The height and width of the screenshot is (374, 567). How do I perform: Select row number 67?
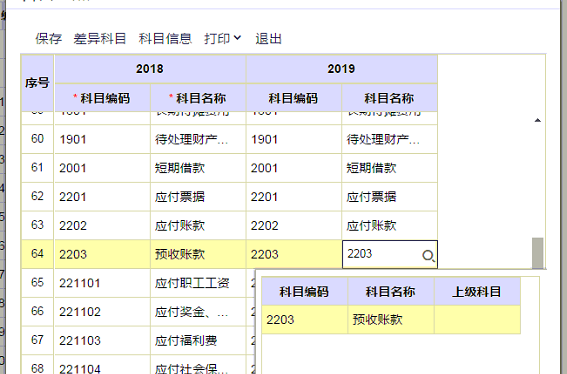coord(37,340)
